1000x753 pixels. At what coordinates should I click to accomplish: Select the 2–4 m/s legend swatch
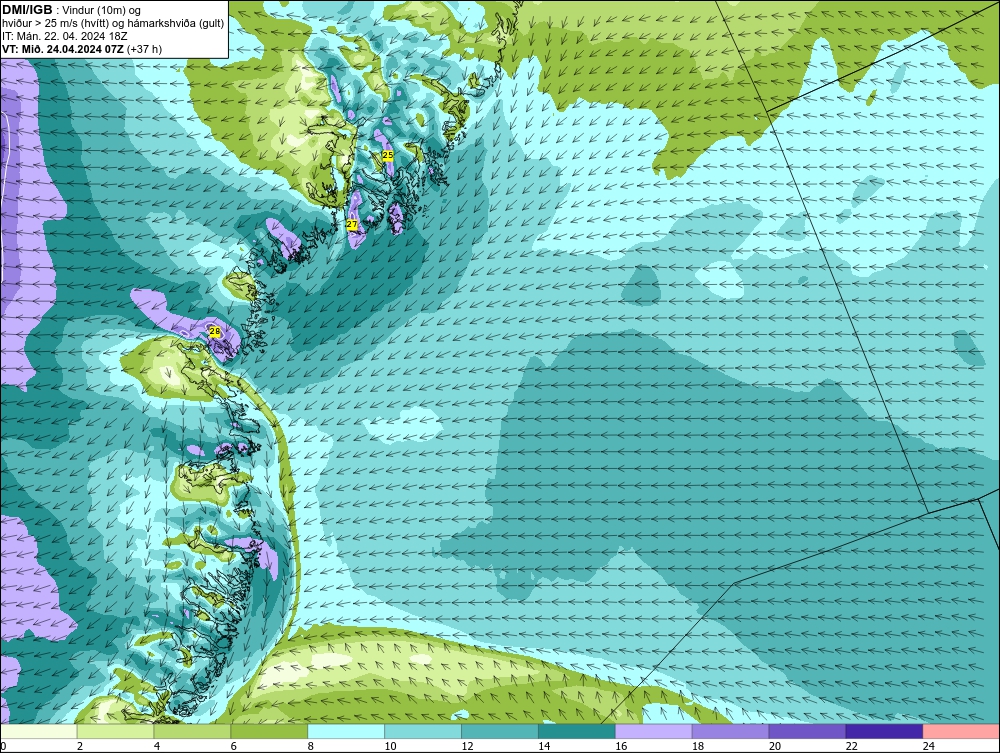click(115, 731)
